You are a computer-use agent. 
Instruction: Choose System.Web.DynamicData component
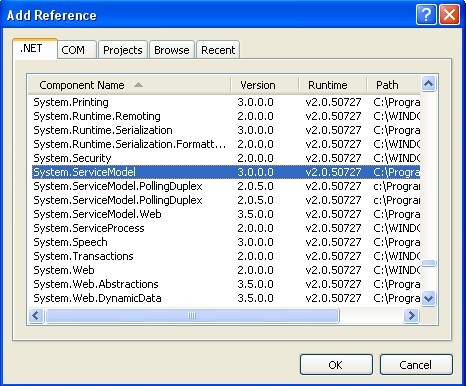226,298
